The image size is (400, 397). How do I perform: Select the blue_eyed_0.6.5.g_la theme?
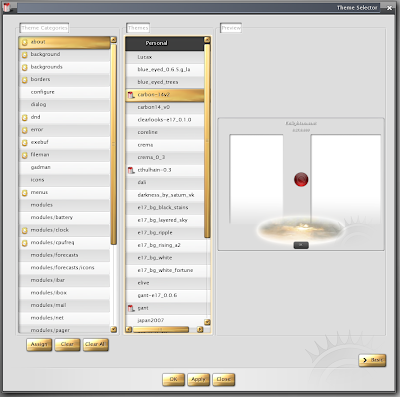pos(165,70)
